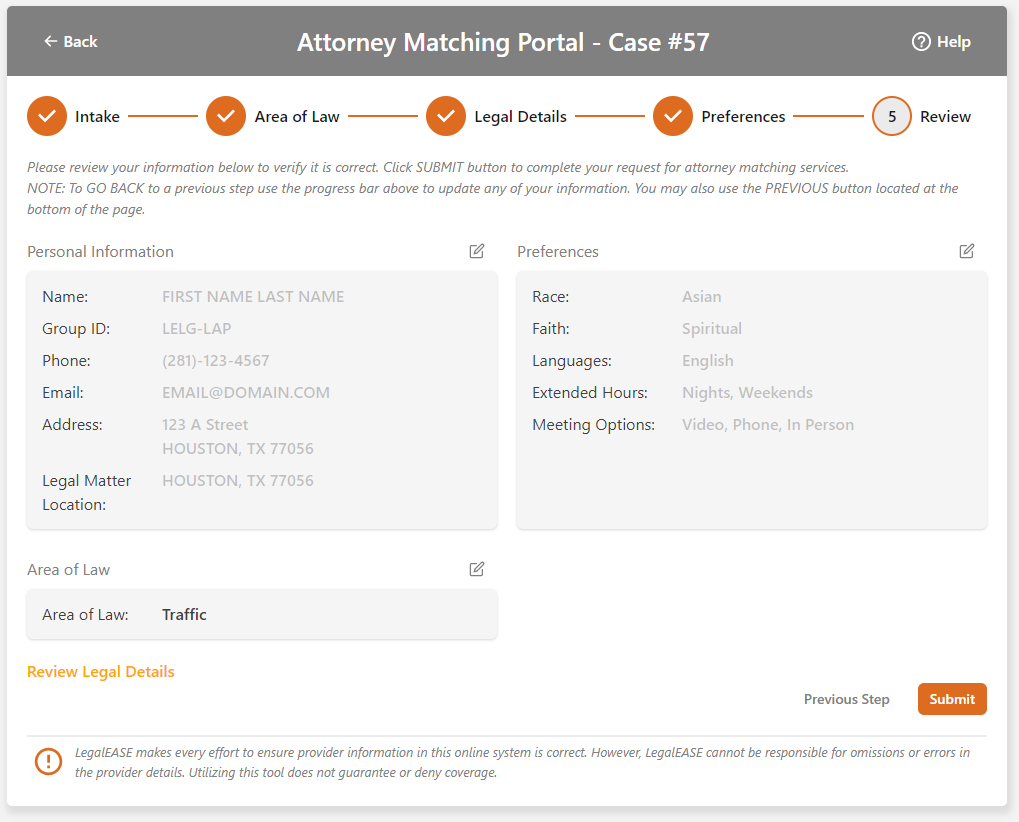Viewport: 1019px width, 822px height.
Task: Open the Review step label
Action: (x=945, y=117)
